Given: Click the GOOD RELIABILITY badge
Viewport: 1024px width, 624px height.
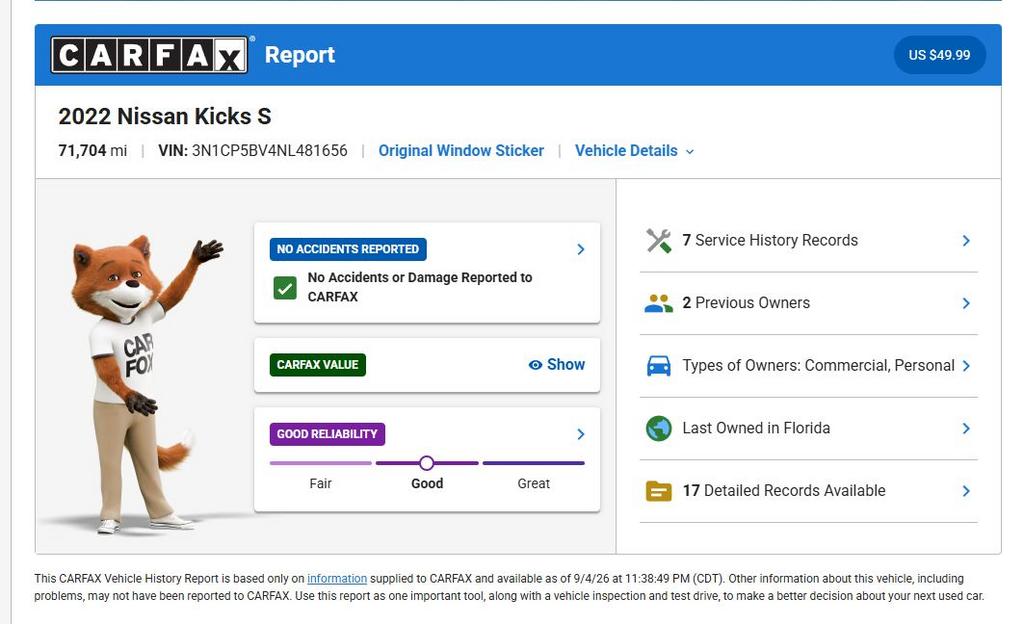Looking at the screenshot, I should 327,434.
